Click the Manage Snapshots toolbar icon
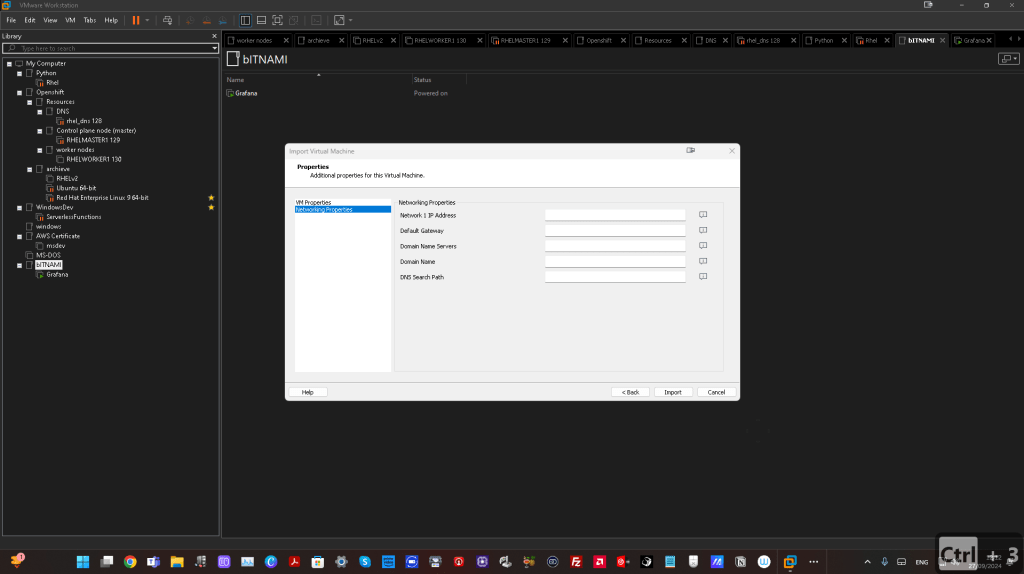Image resolution: width=1024 pixels, height=574 pixels. pos(223,20)
